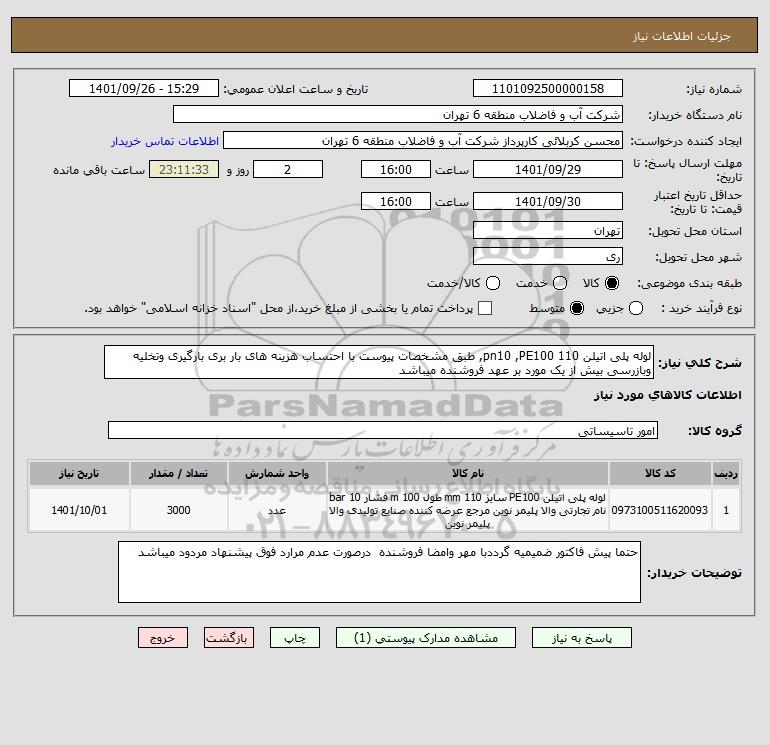The width and height of the screenshot is (770, 745).
Task: Click response deadline date 1401/09/29
Action: (x=548, y=169)
